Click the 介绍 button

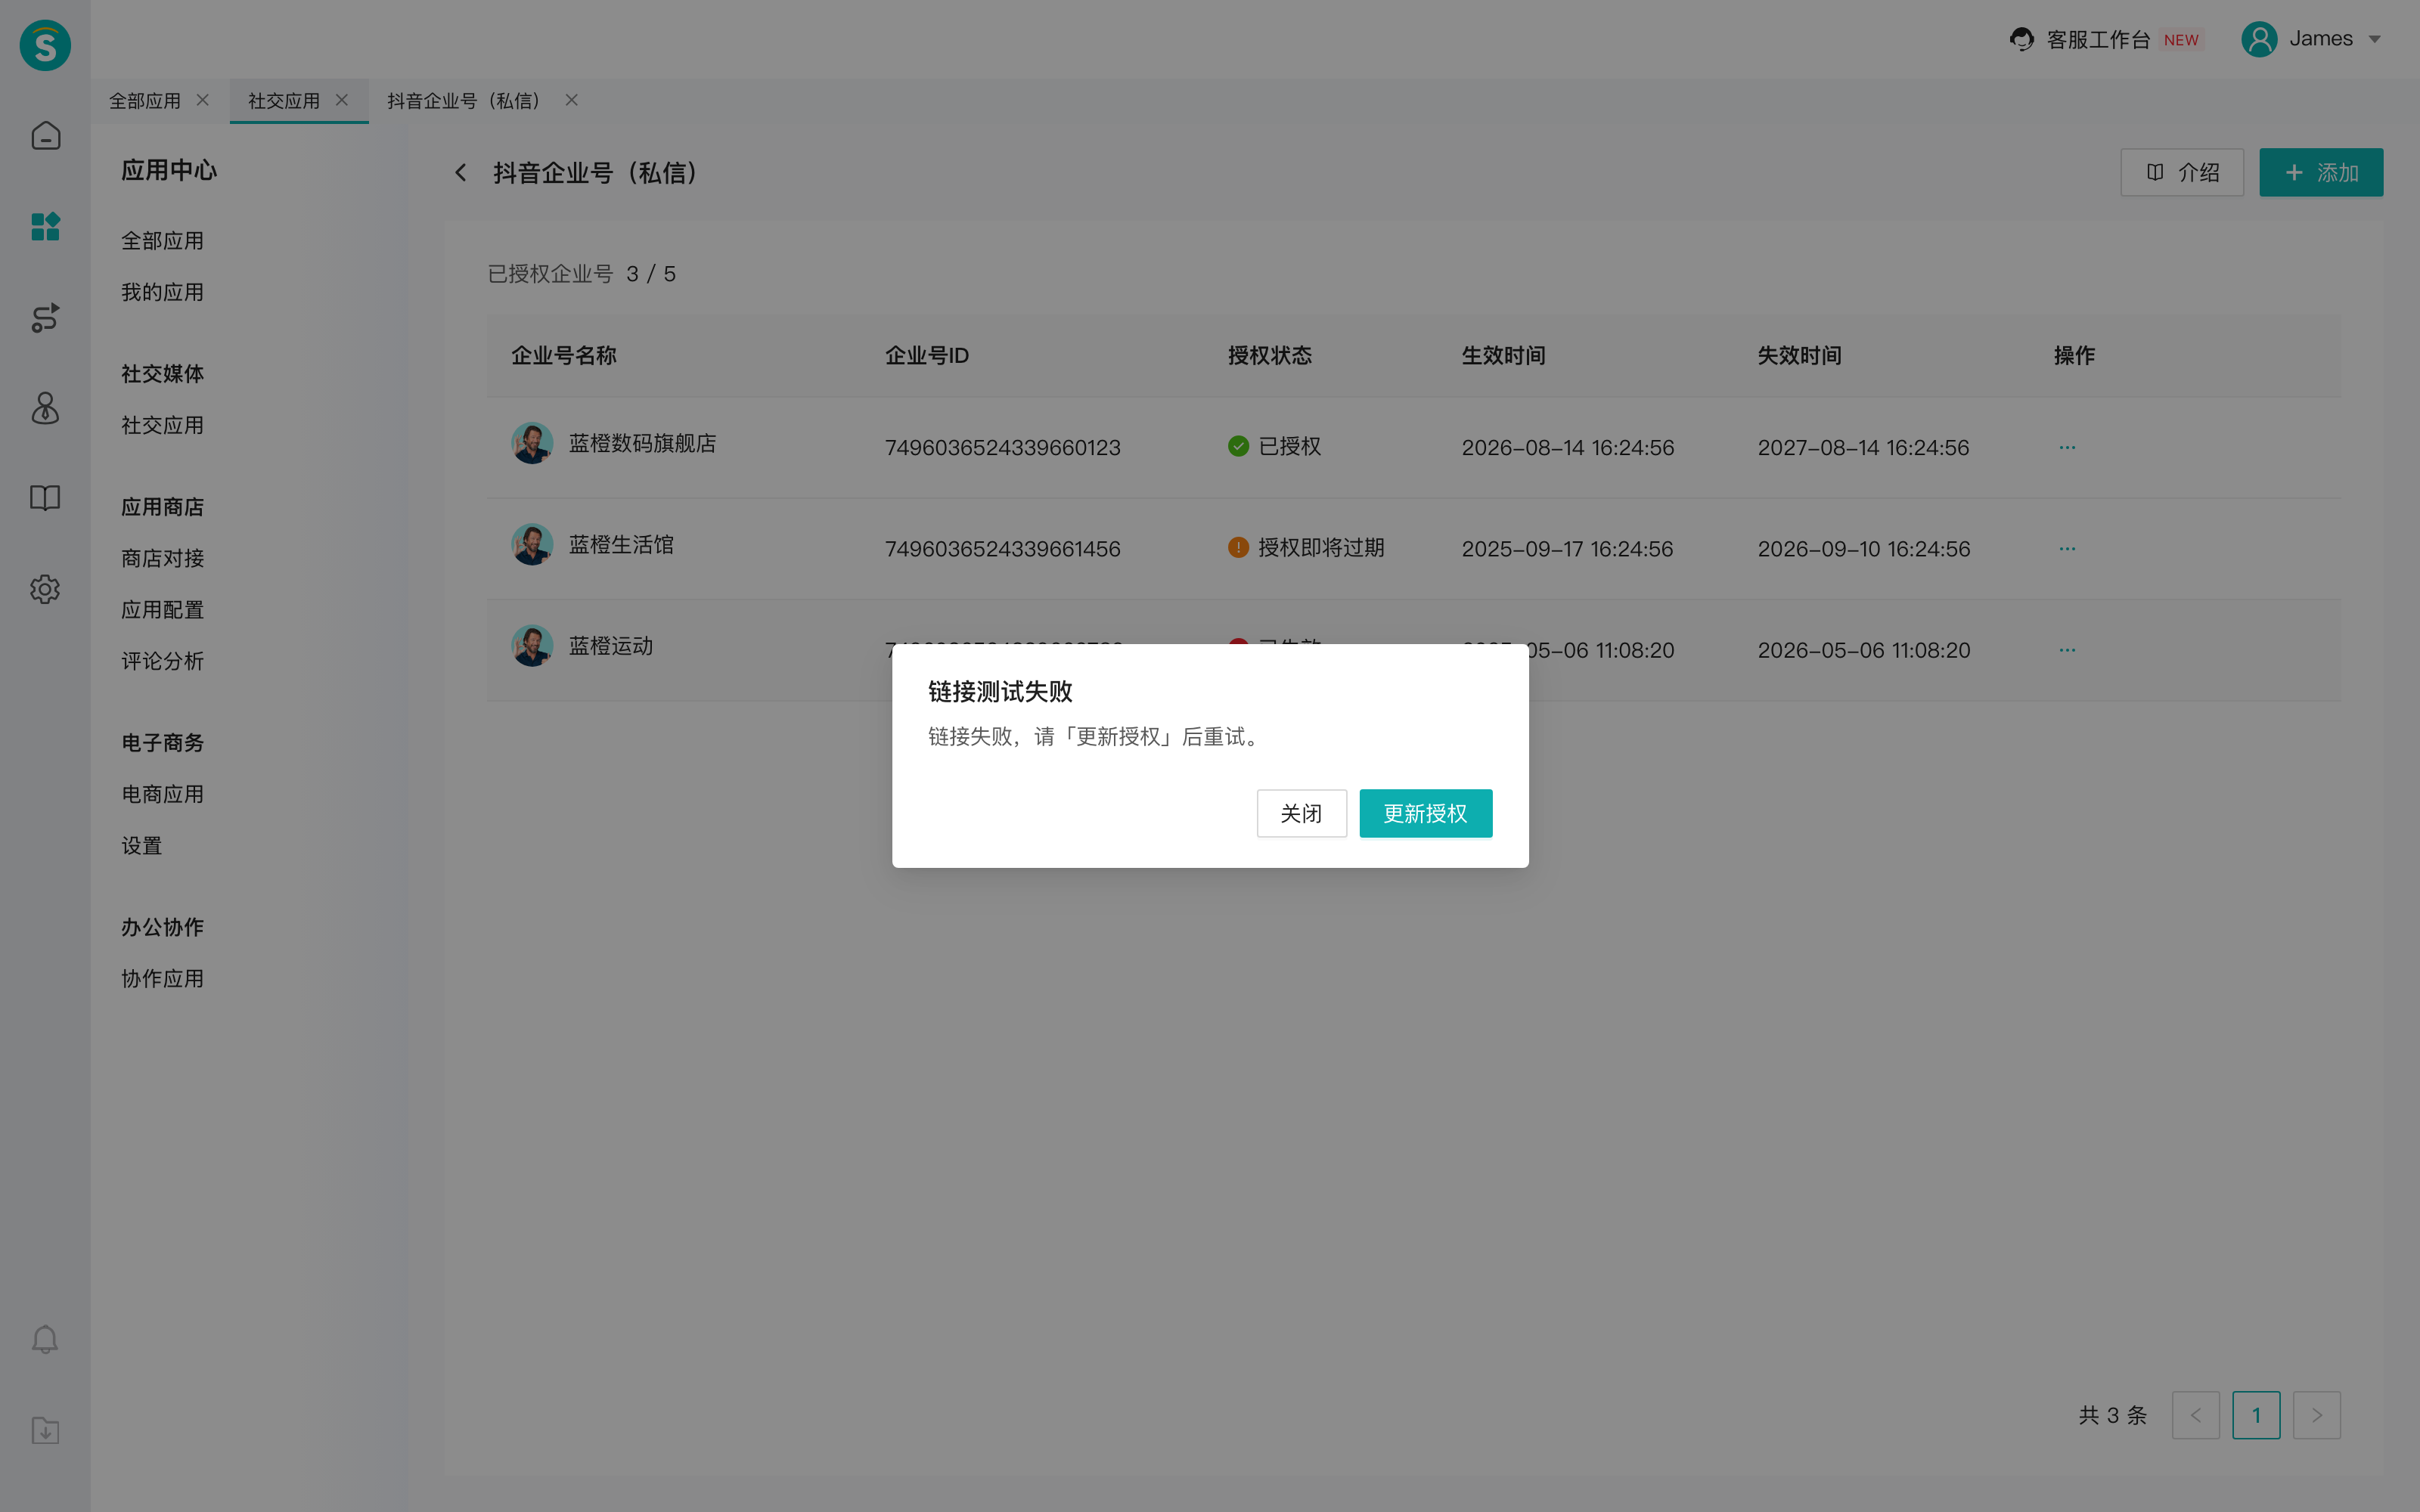(x=2182, y=173)
